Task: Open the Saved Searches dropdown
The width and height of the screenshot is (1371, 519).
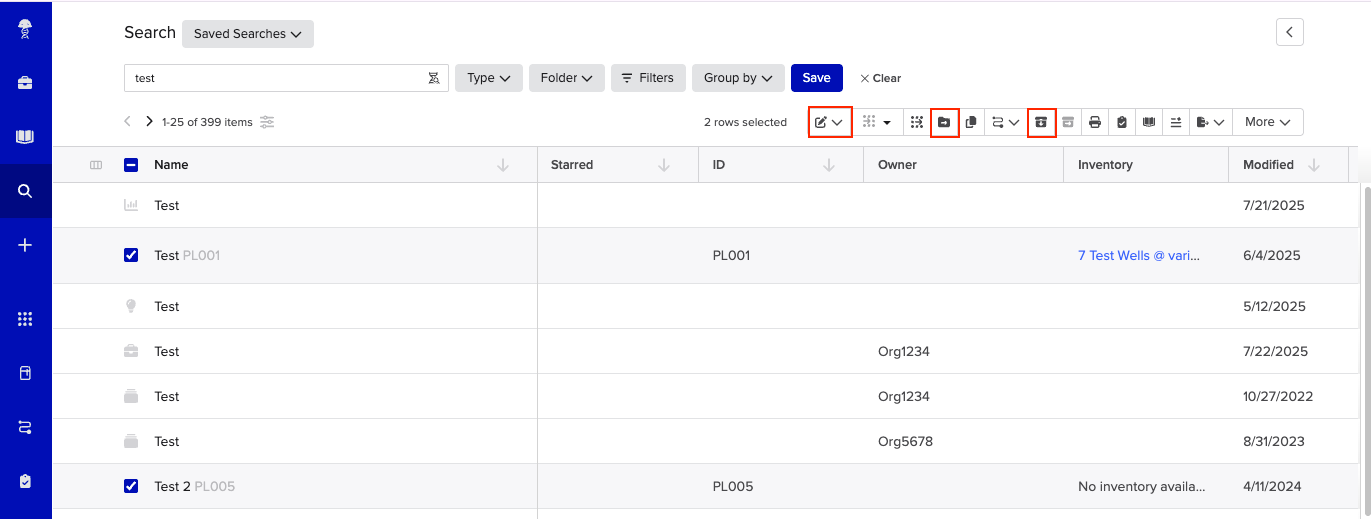Action: click(x=247, y=34)
